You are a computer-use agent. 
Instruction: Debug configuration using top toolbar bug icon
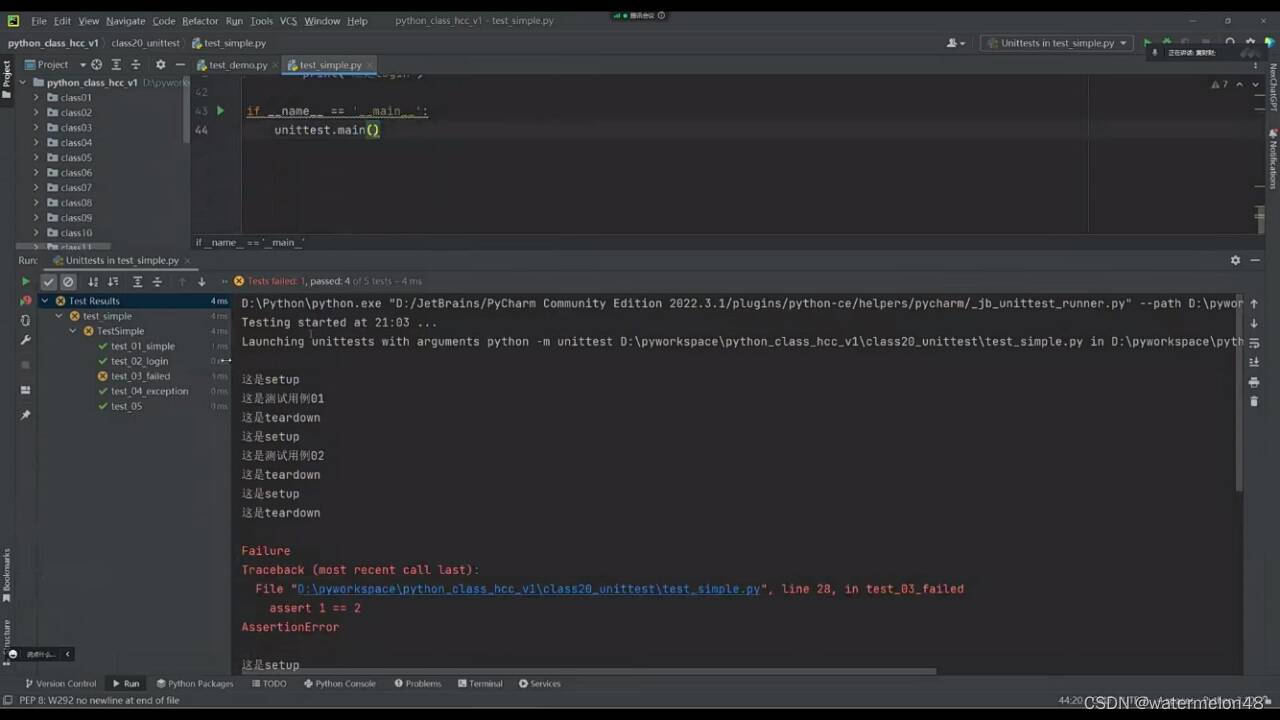pos(1166,43)
